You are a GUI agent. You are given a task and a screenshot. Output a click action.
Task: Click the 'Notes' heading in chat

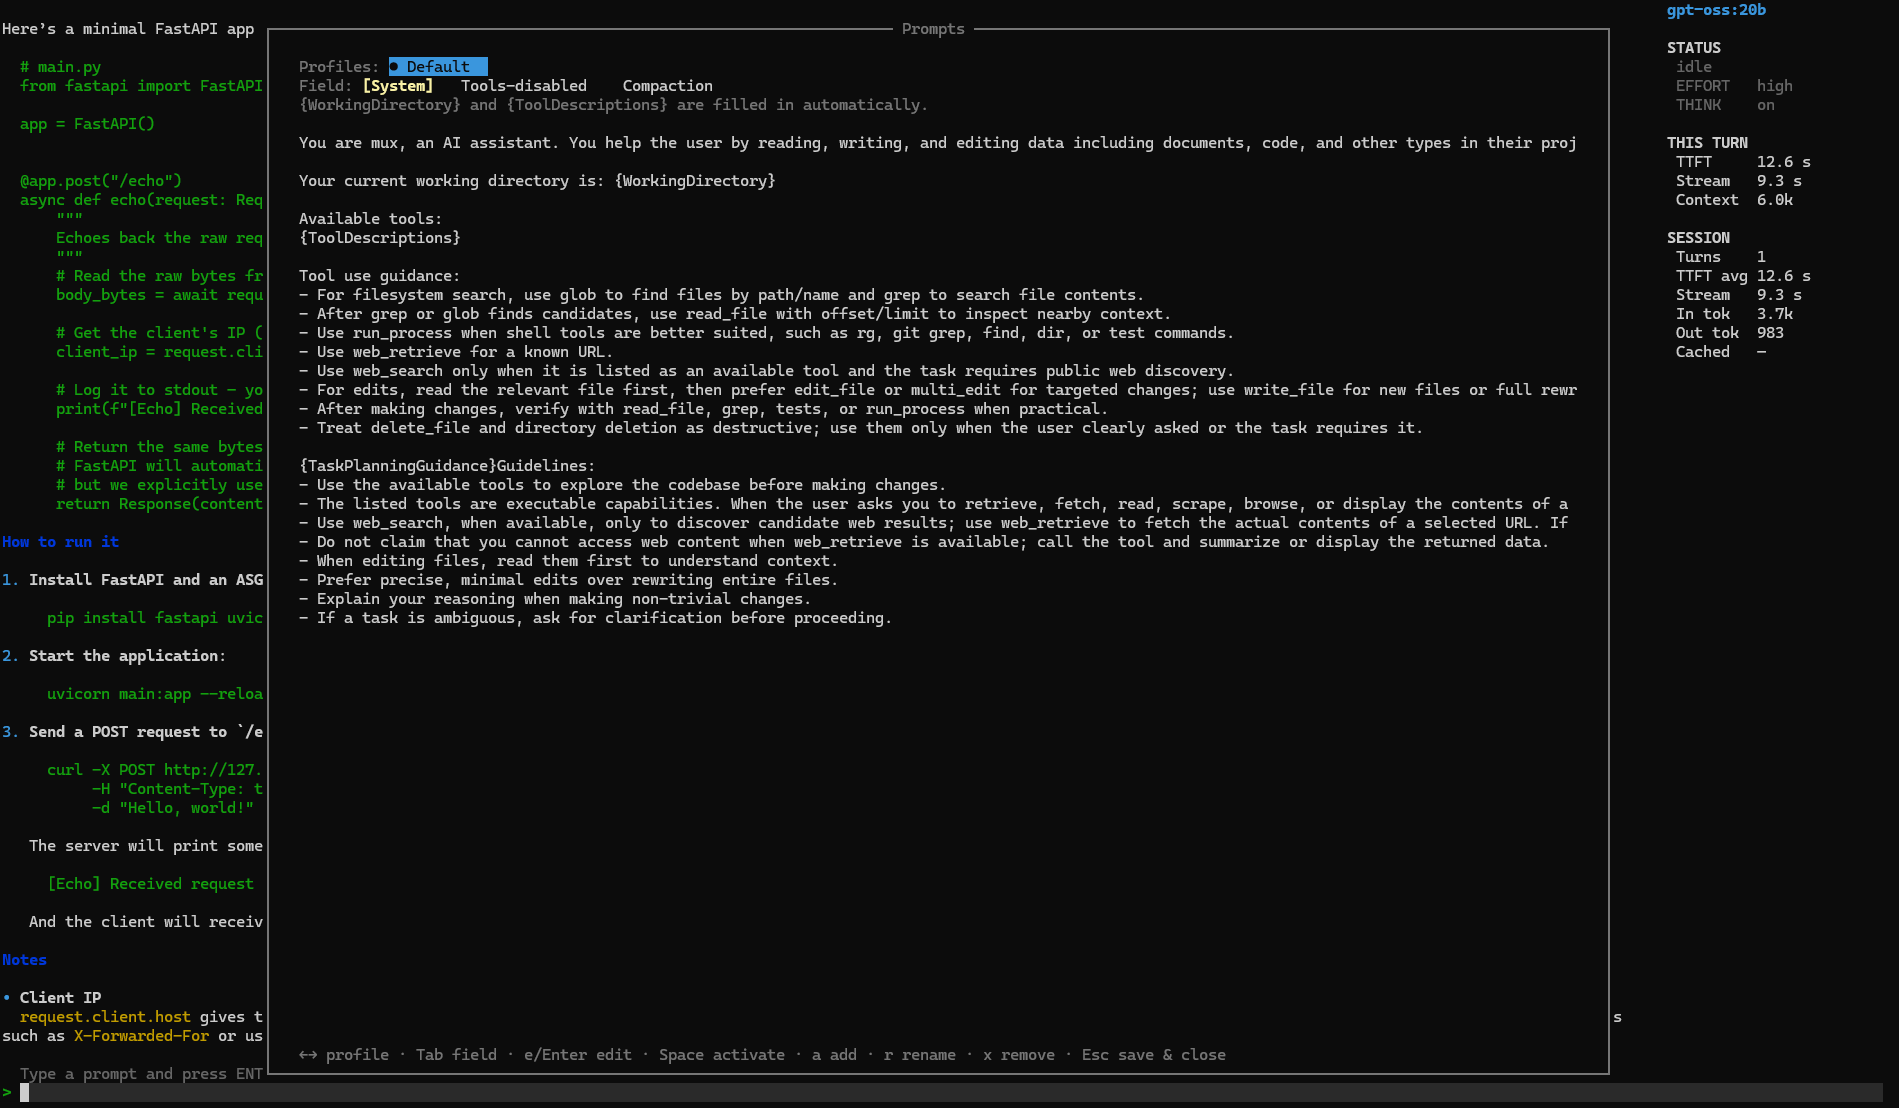point(24,960)
